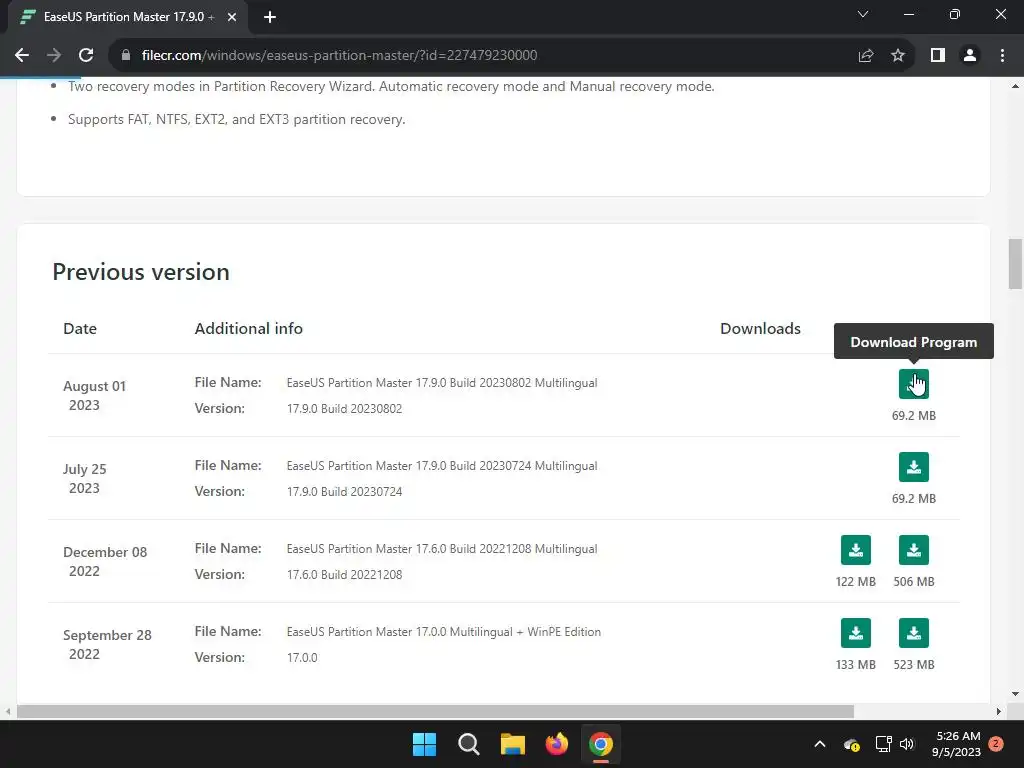Click the right arrow of horizontal scrollbar
1024x768 pixels.
coord(999,711)
